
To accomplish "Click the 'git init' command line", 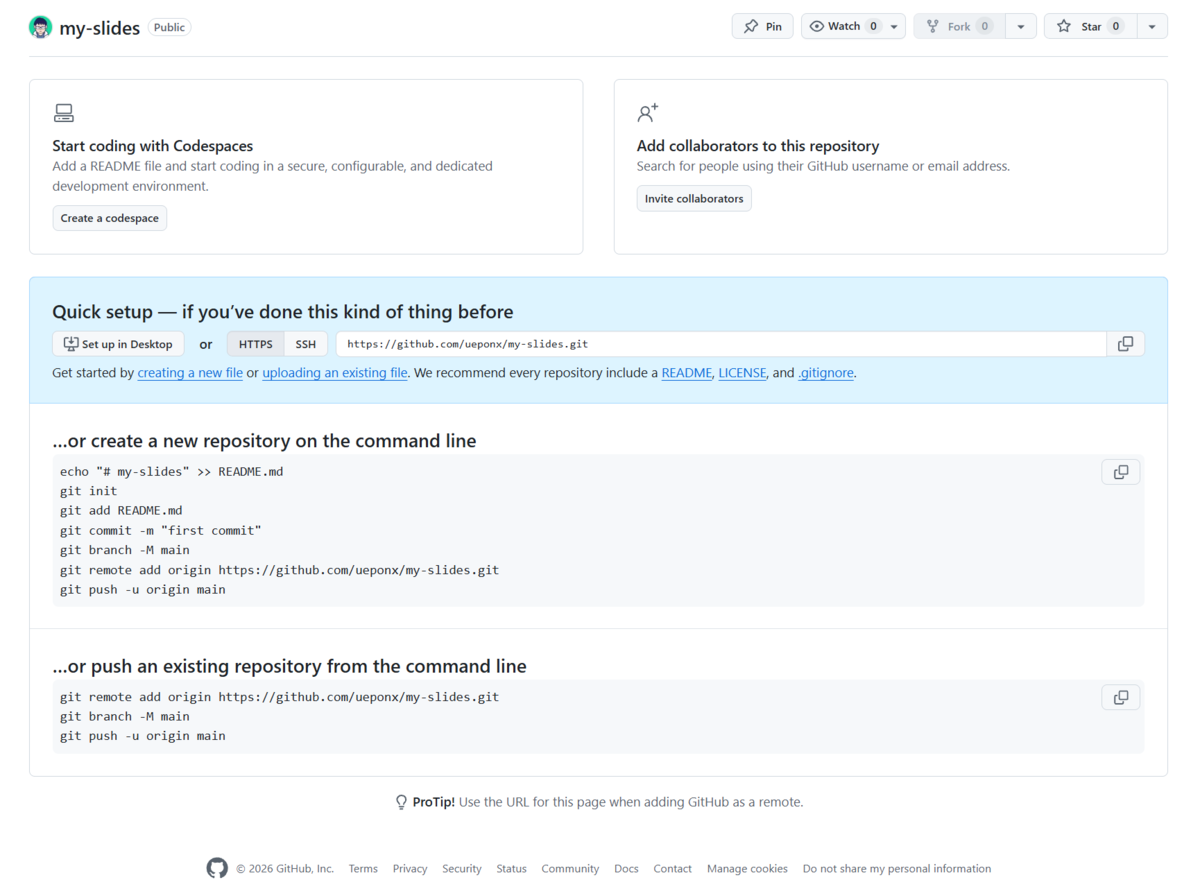I will pos(88,491).
